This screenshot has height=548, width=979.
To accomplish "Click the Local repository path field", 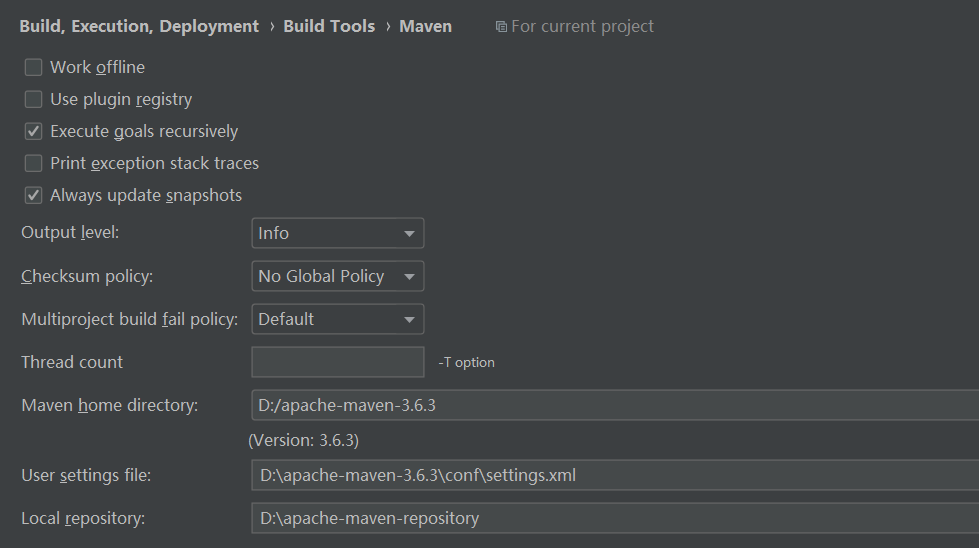I will [x=615, y=518].
